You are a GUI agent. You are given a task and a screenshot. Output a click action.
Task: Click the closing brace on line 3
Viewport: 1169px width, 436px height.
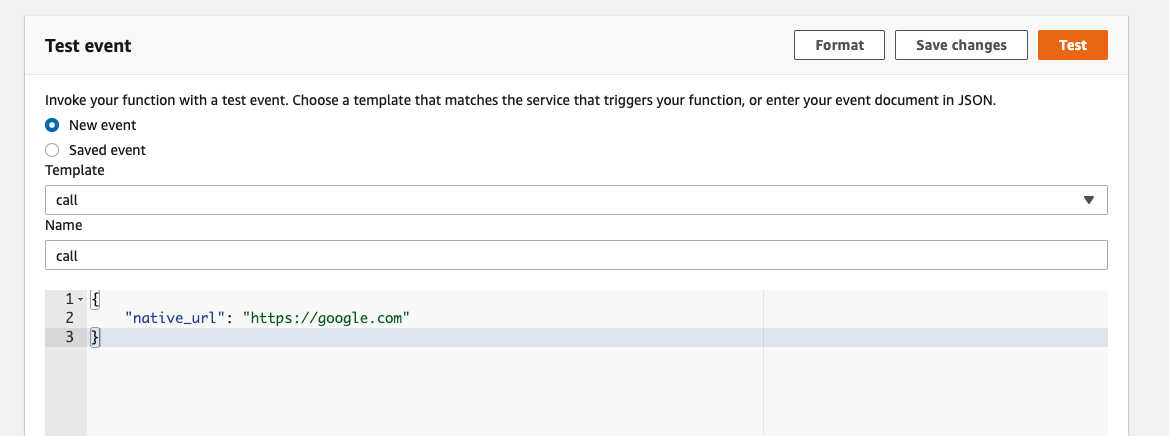pyautogui.click(x=95, y=337)
